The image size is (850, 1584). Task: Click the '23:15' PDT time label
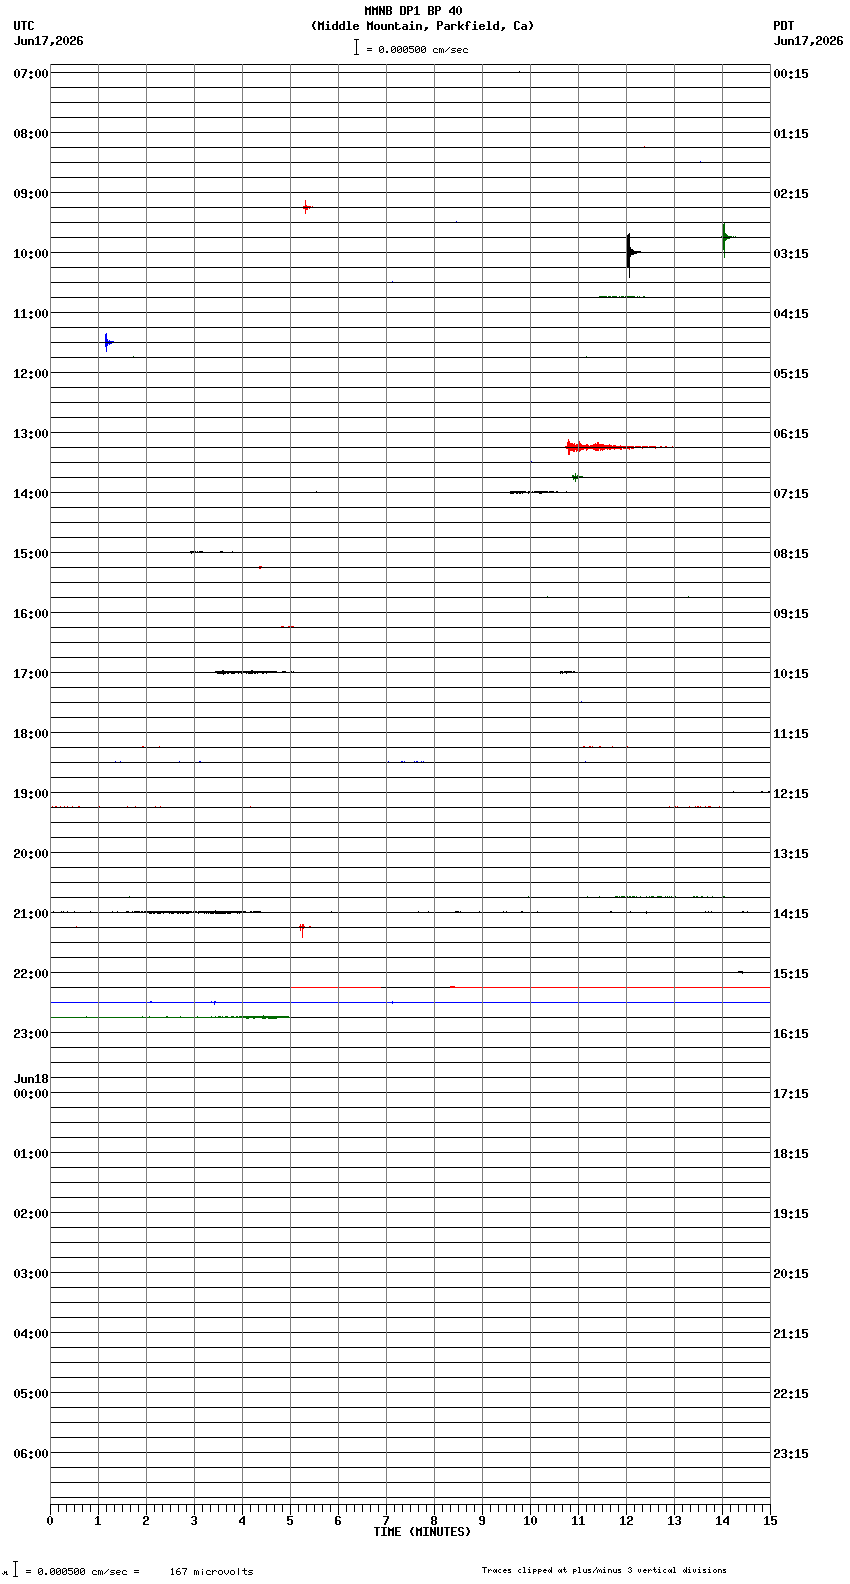[x=791, y=1454]
